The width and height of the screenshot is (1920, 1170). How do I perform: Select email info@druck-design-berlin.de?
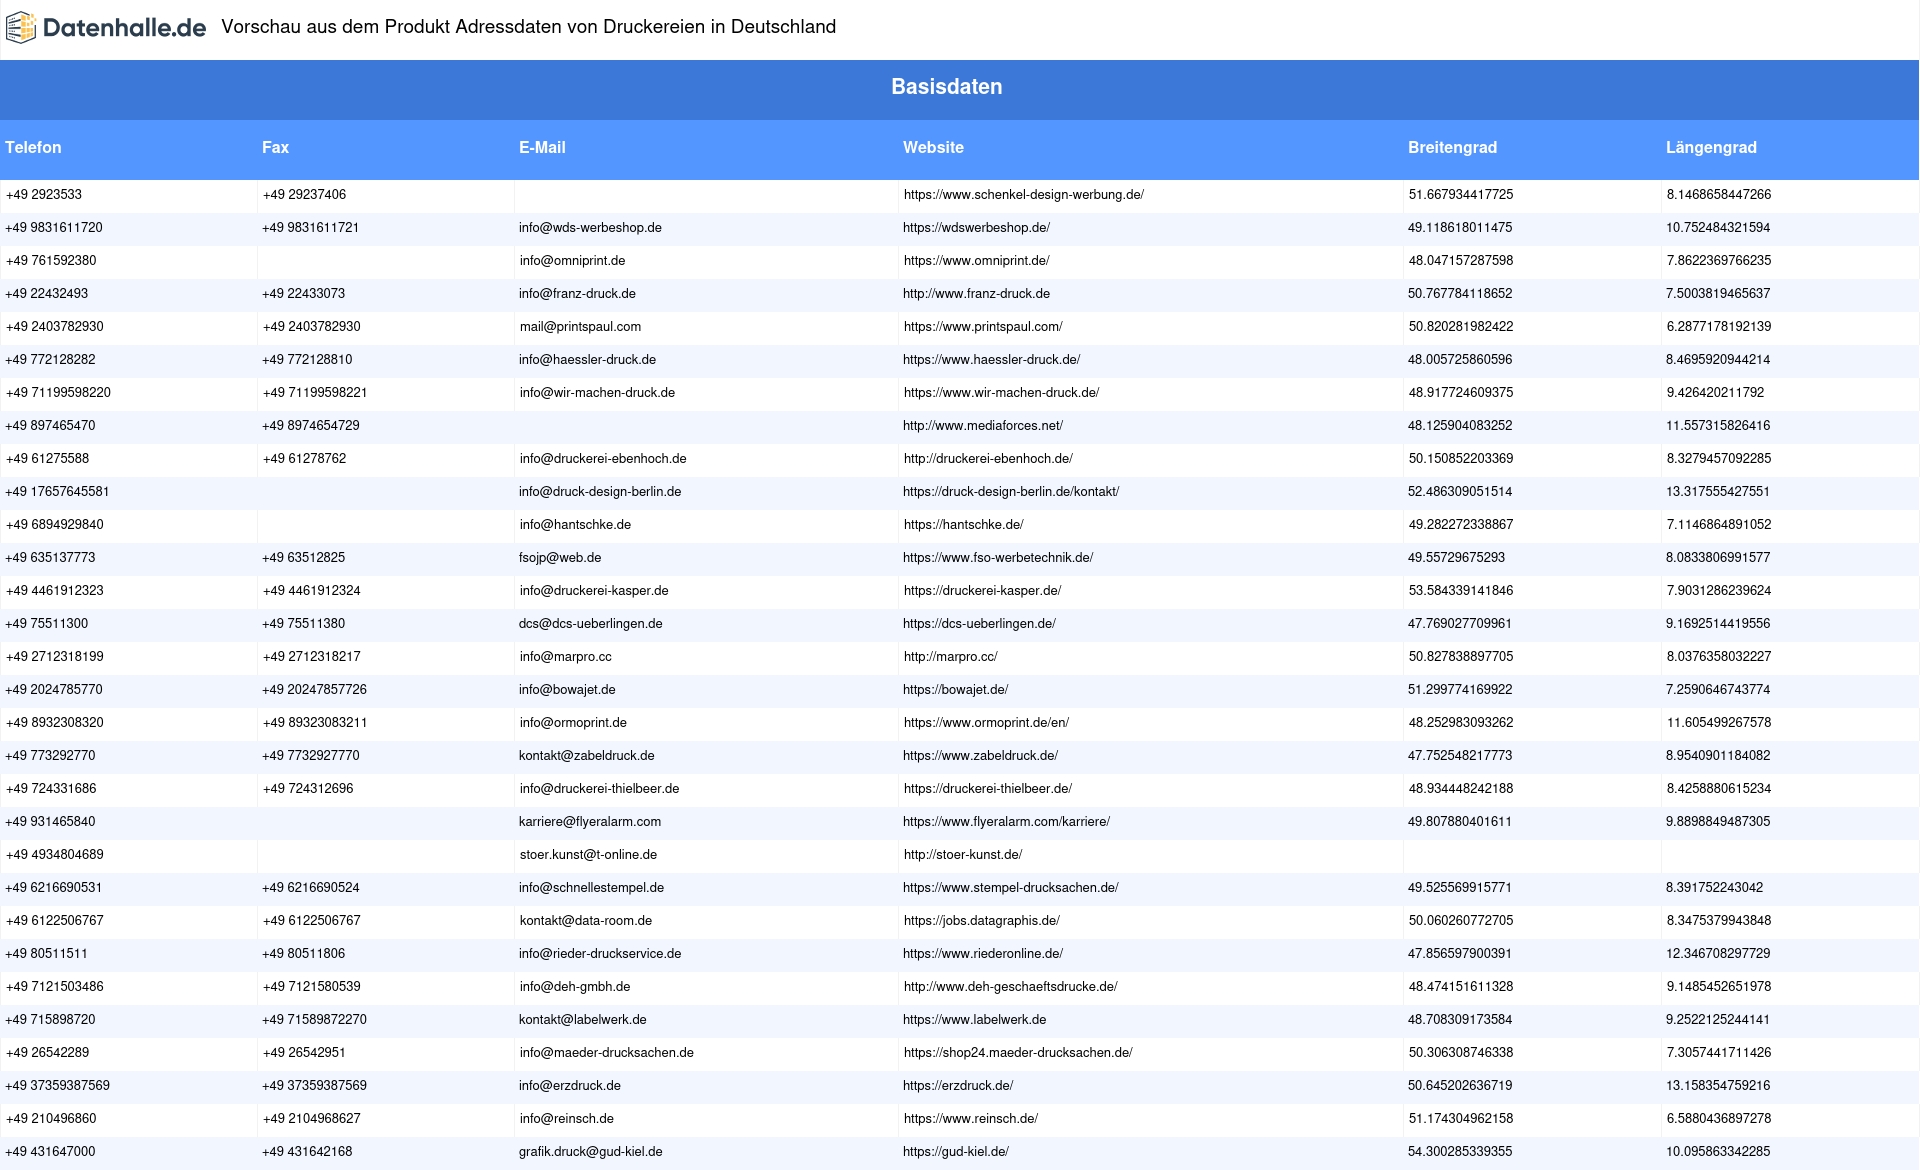(x=600, y=492)
